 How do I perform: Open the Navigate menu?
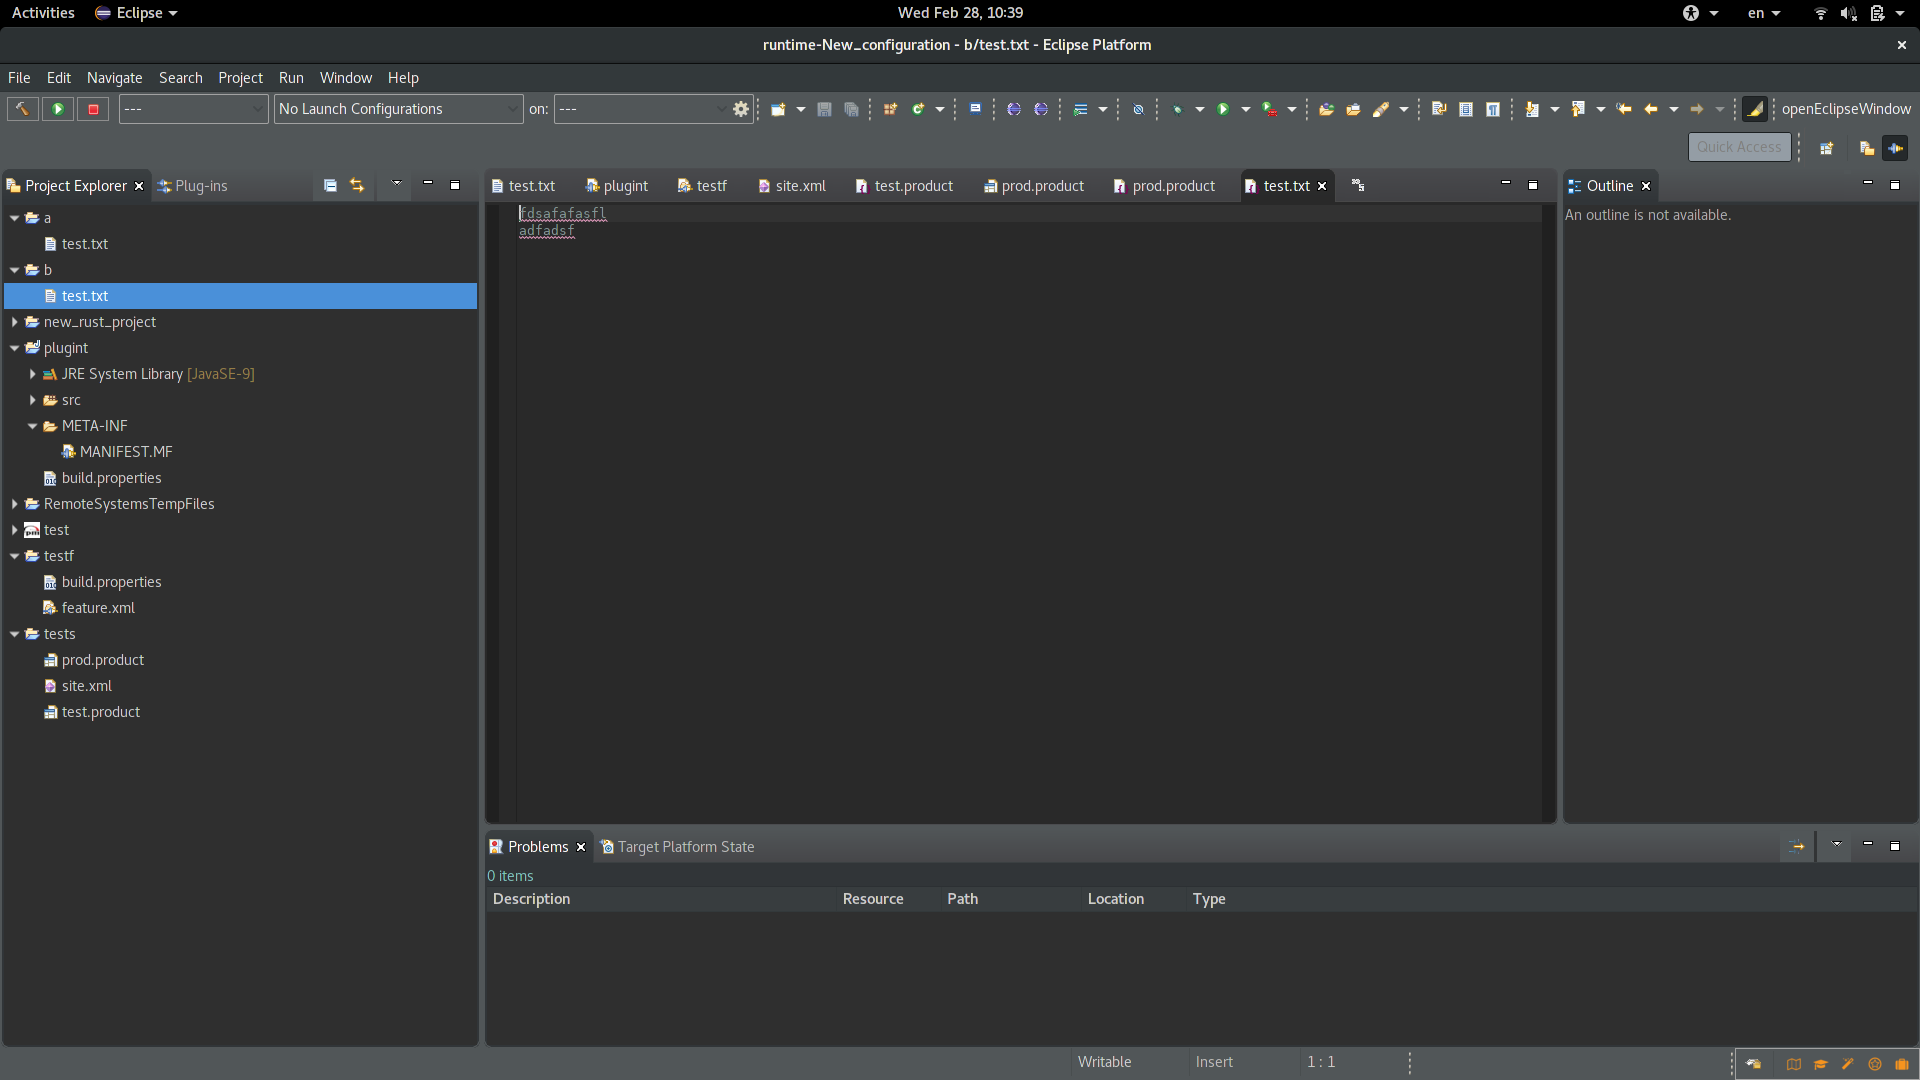(114, 78)
